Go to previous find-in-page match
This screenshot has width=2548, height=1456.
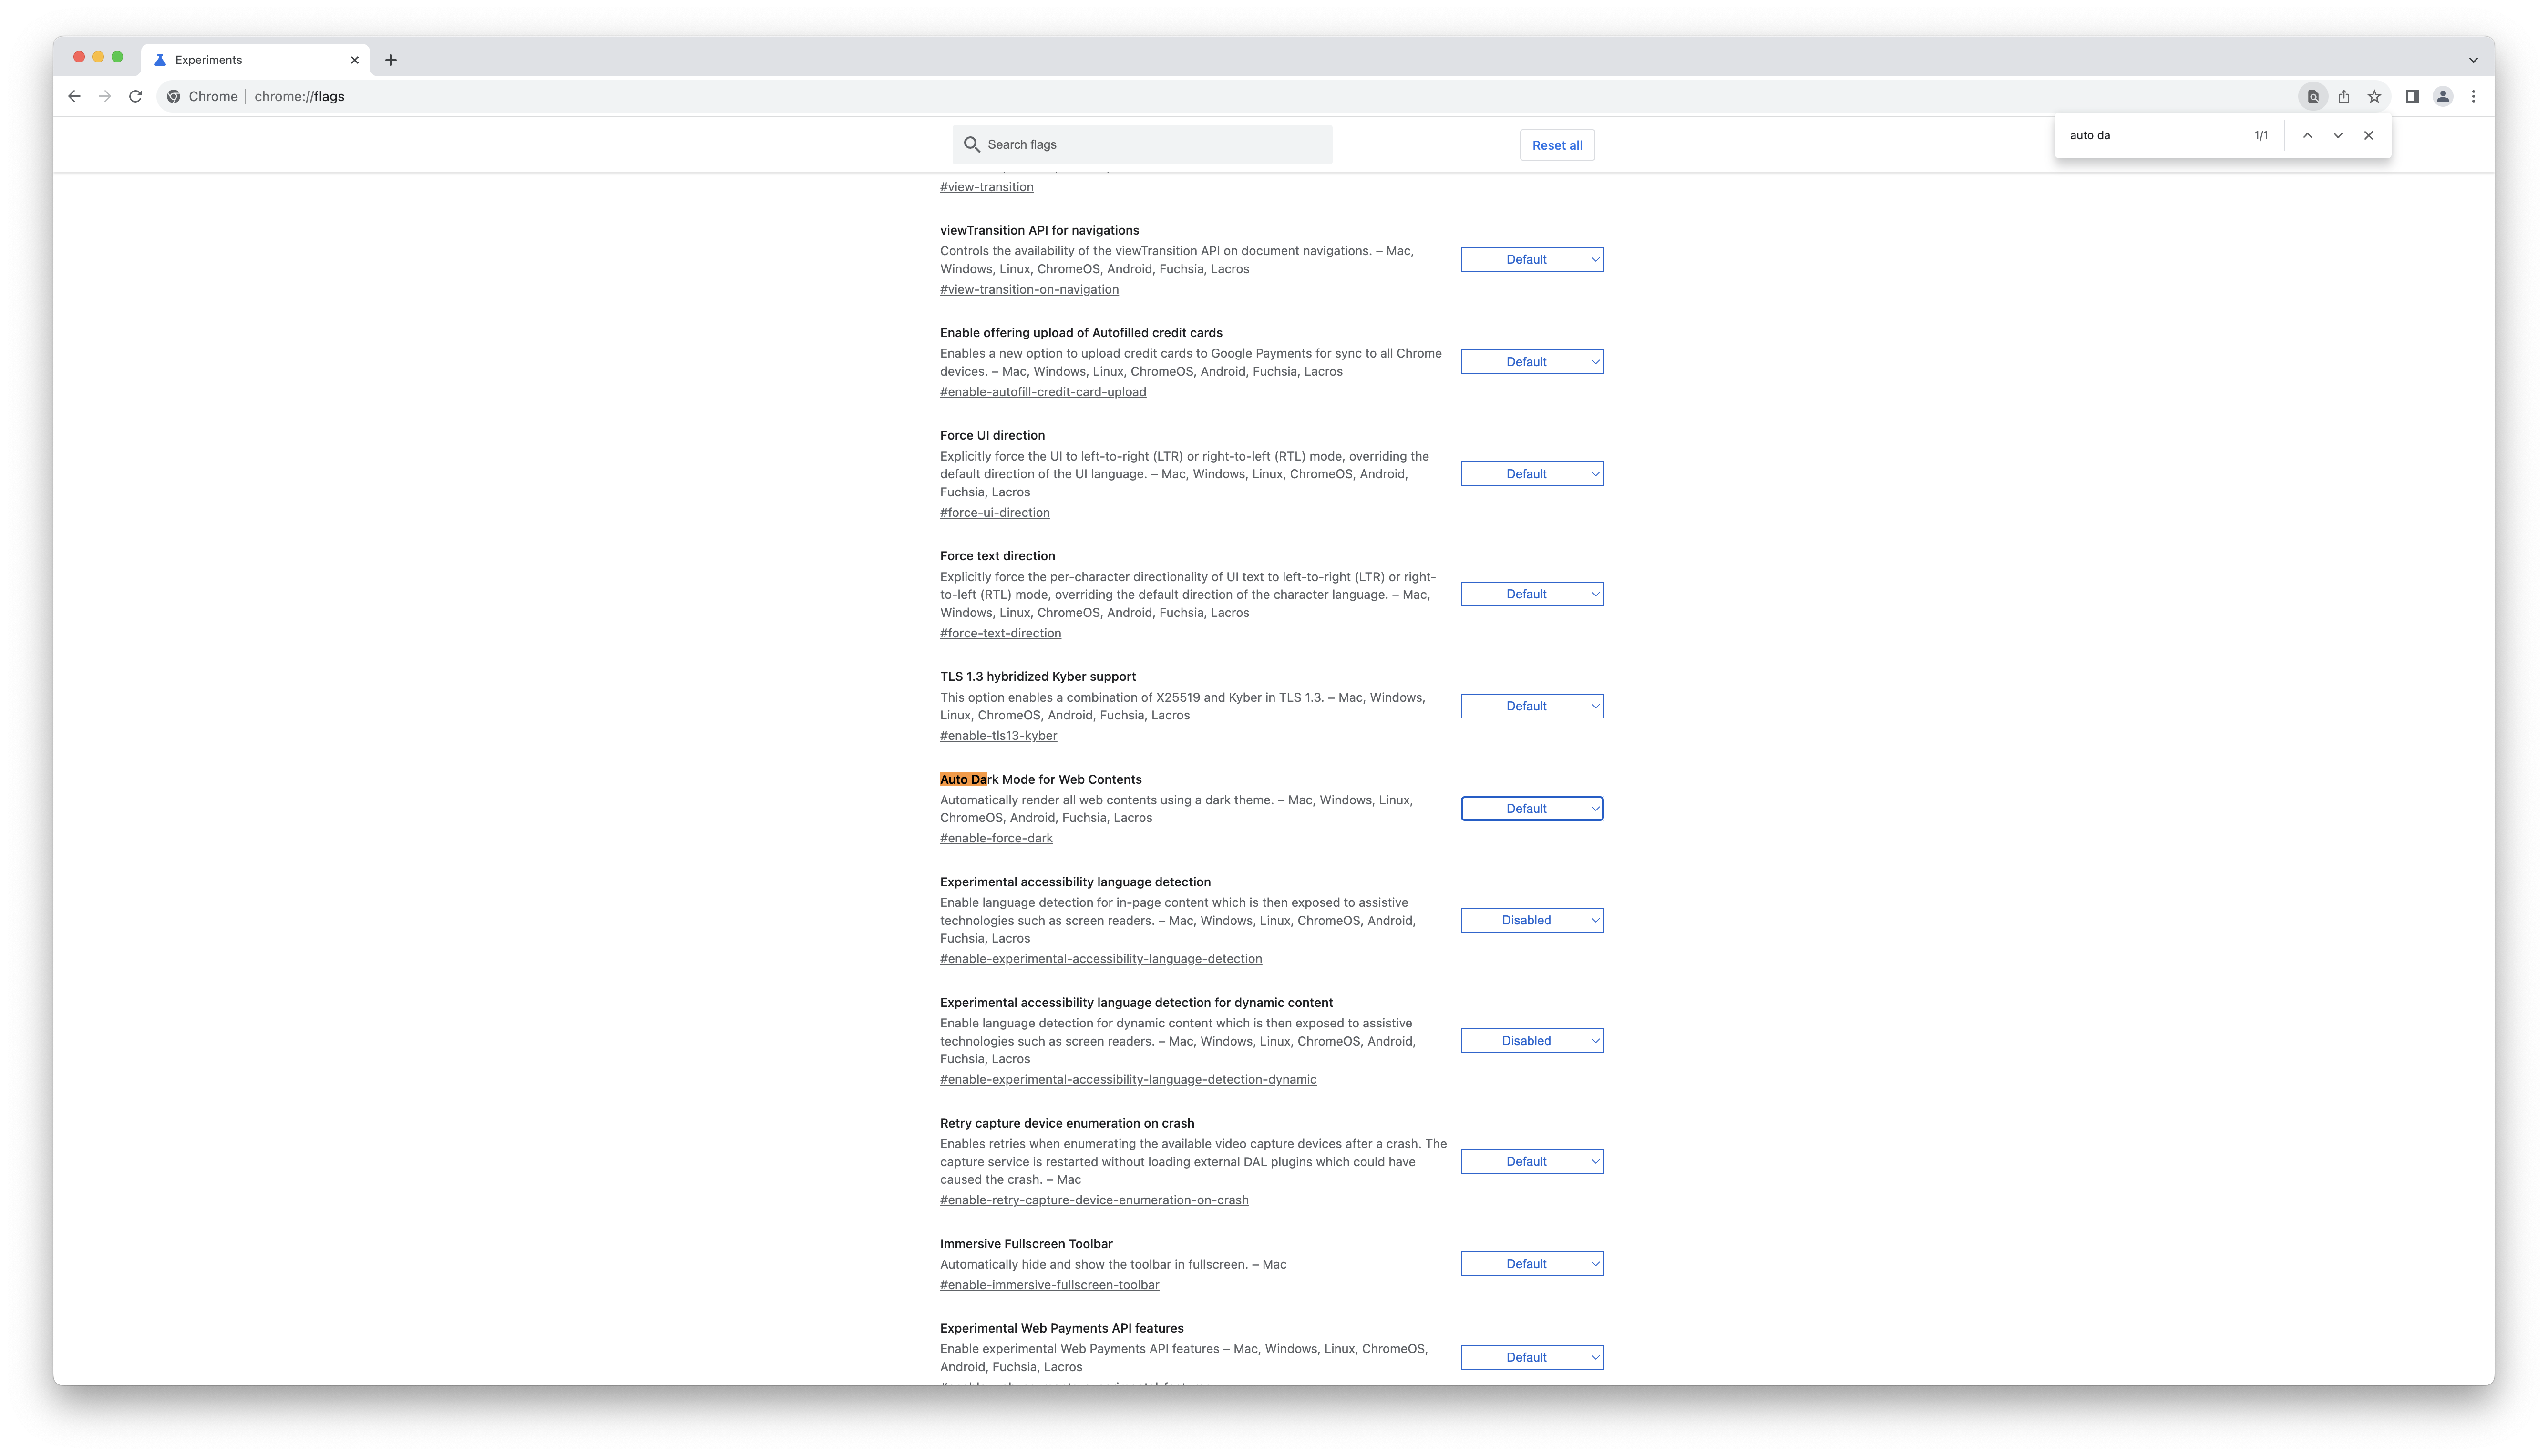[x=2307, y=136]
